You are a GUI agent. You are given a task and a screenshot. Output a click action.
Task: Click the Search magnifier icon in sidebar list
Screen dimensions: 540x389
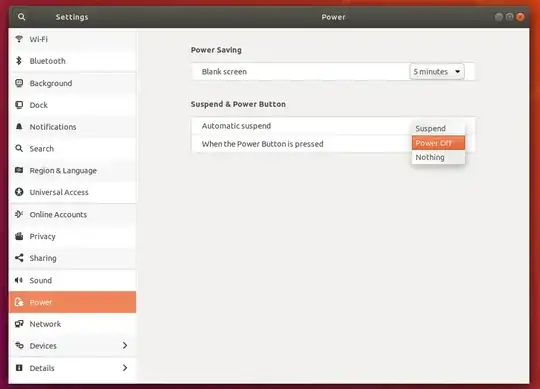point(19,148)
